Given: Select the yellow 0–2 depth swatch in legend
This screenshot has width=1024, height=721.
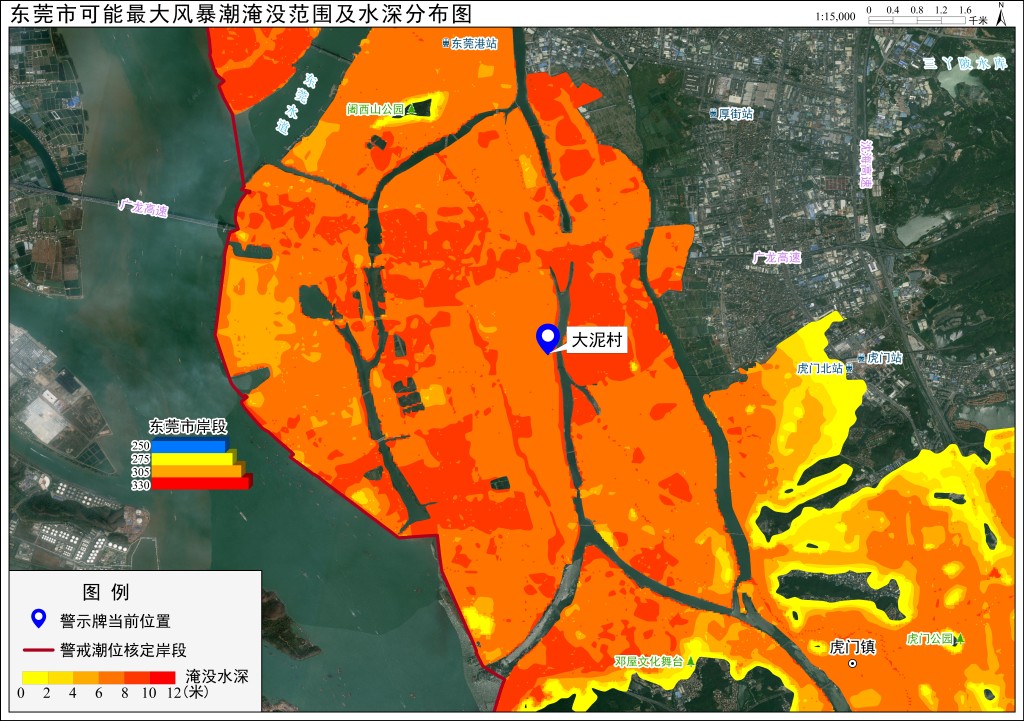Looking at the screenshot, I should pos(34,677).
